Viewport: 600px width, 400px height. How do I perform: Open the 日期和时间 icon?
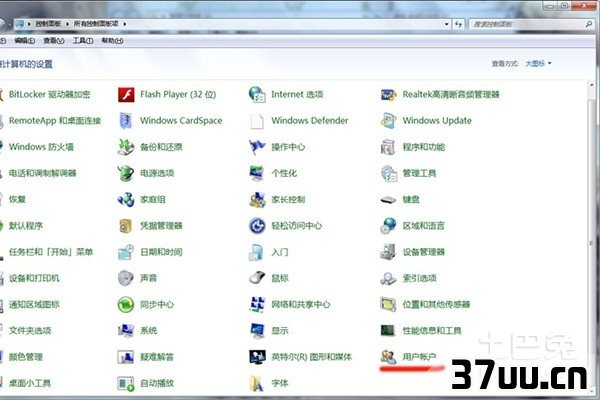pos(126,252)
